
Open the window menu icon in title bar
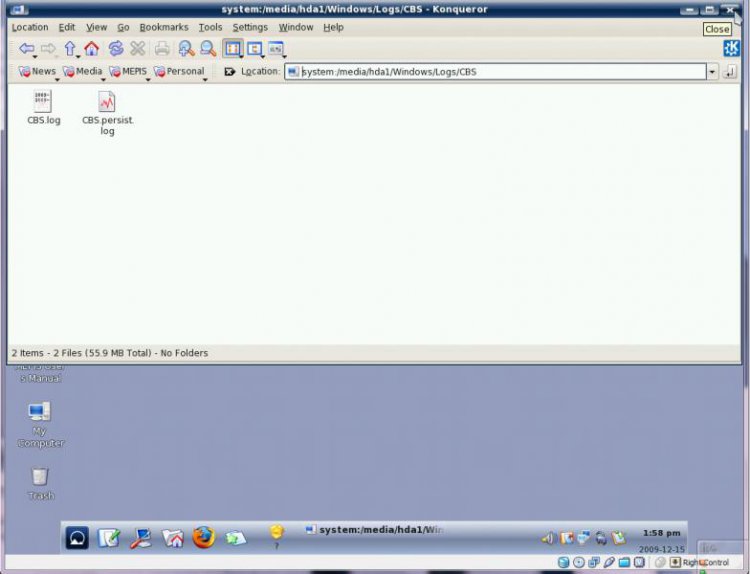[x=18, y=9]
